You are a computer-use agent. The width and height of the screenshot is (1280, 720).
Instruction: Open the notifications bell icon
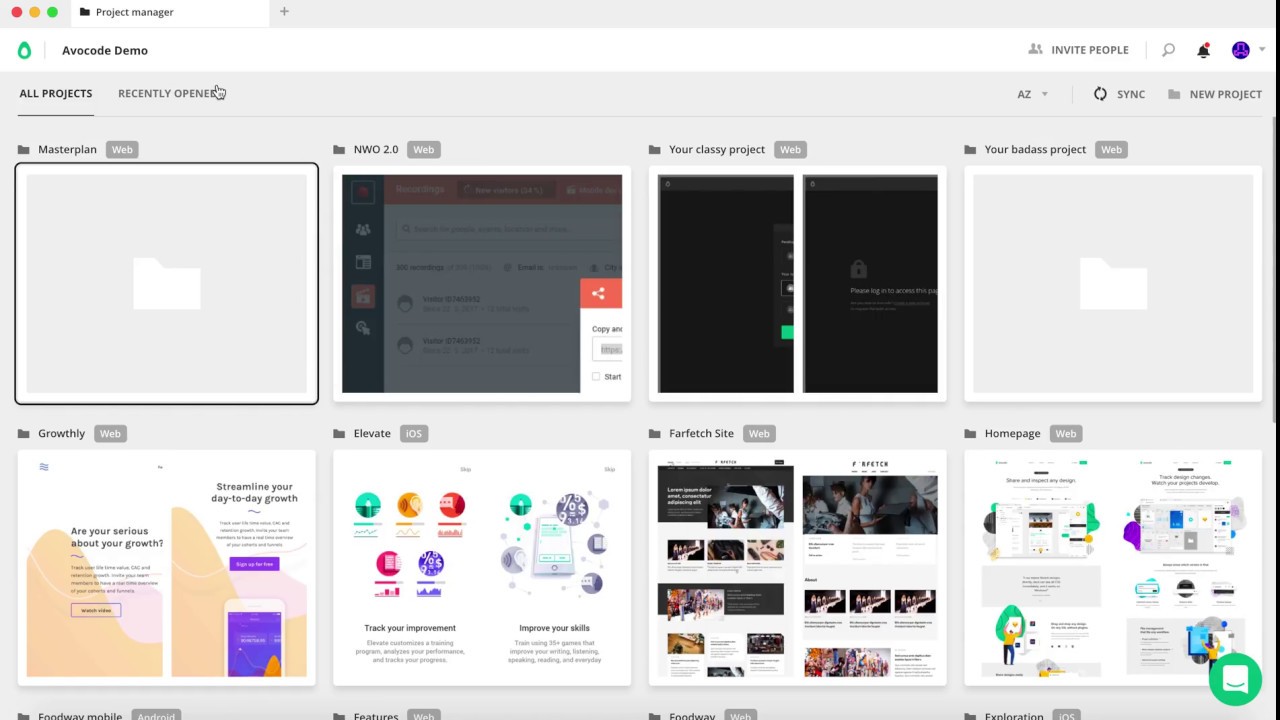pyautogui.click(x=1203, y=50)
